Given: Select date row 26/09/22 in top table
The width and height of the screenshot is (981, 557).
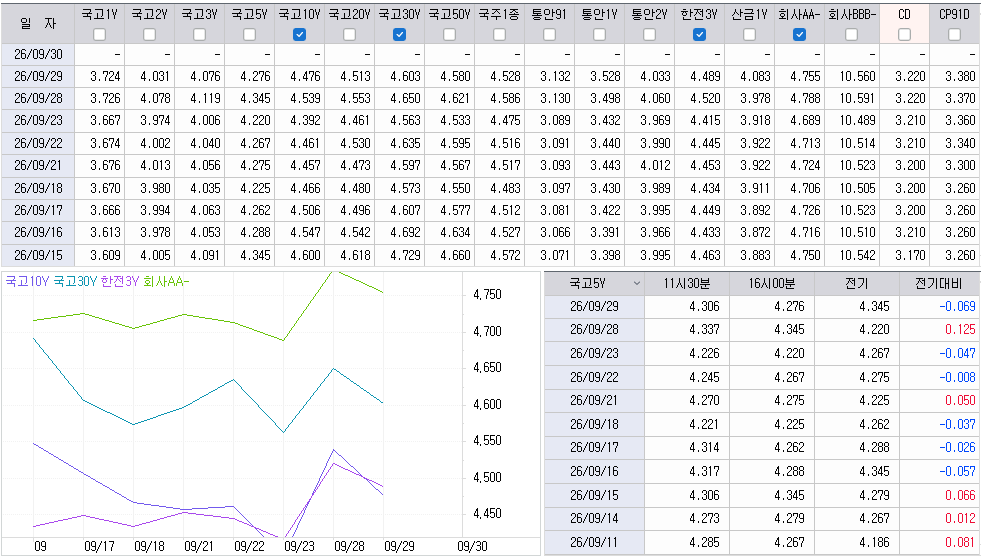Looking at the screenshot, I should [x=38, y=143].
